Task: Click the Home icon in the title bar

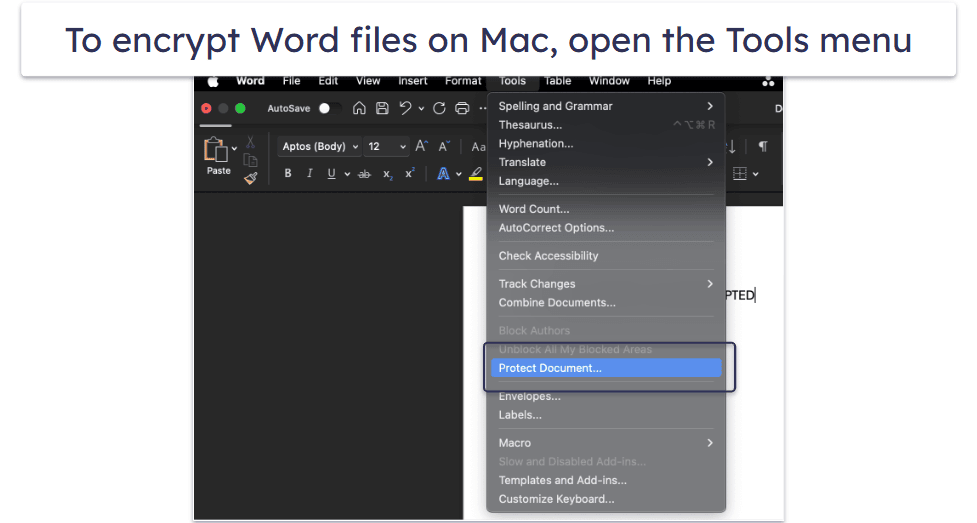Action: pyautogui.click(x=359, y=108)
